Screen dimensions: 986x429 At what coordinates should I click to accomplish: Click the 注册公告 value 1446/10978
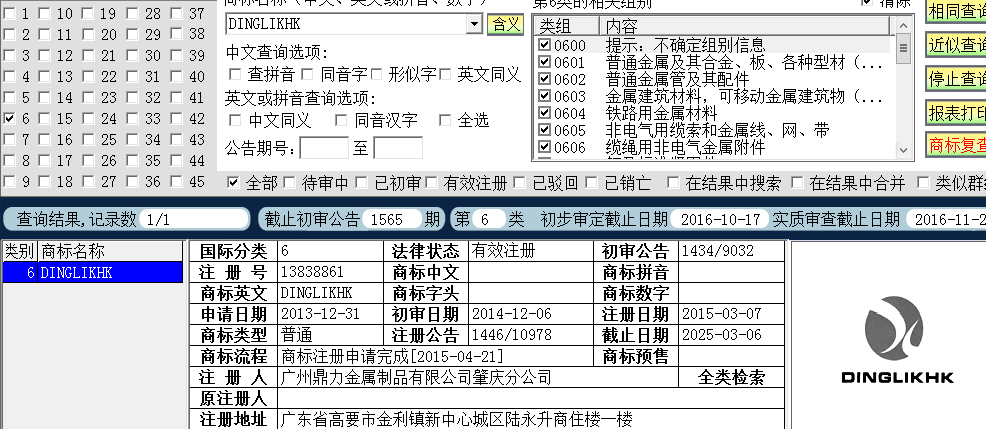click(x=511, y=335)
